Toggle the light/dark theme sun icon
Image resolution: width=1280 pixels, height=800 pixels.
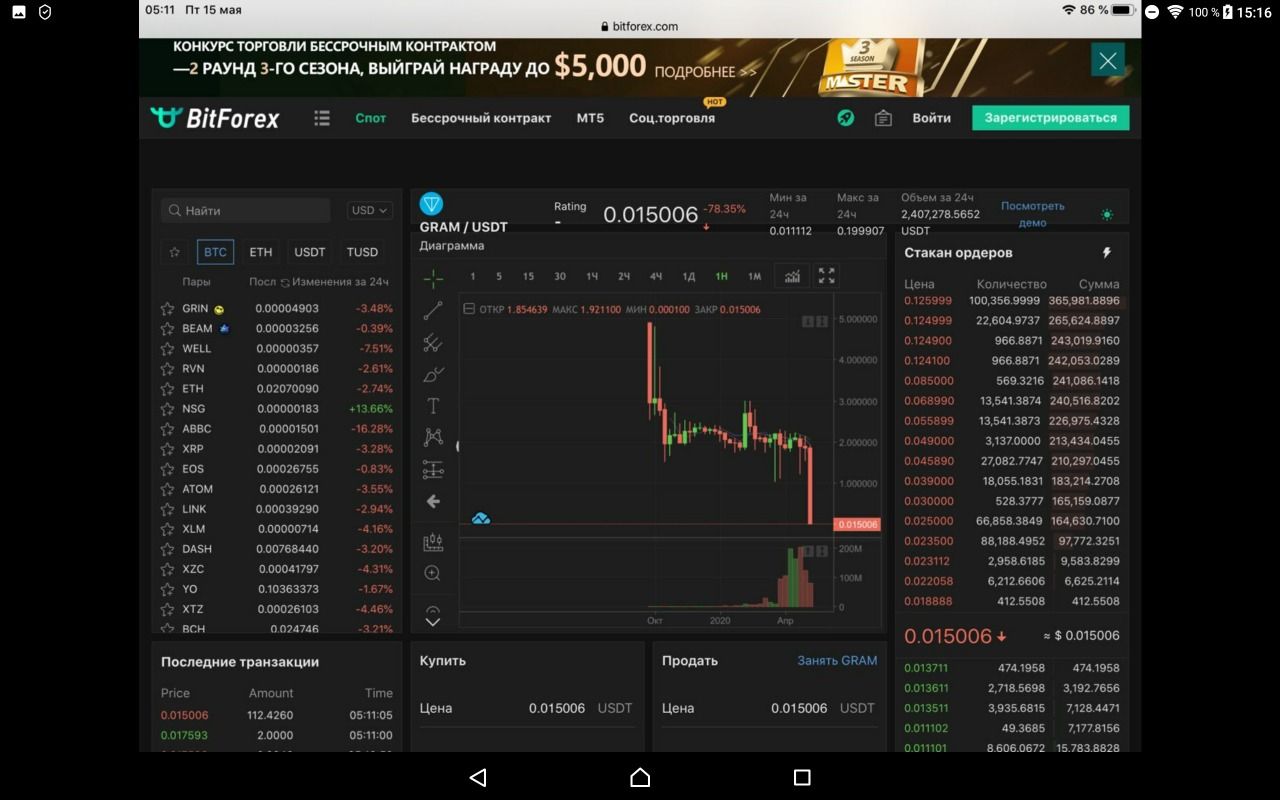coord(1107,214)
